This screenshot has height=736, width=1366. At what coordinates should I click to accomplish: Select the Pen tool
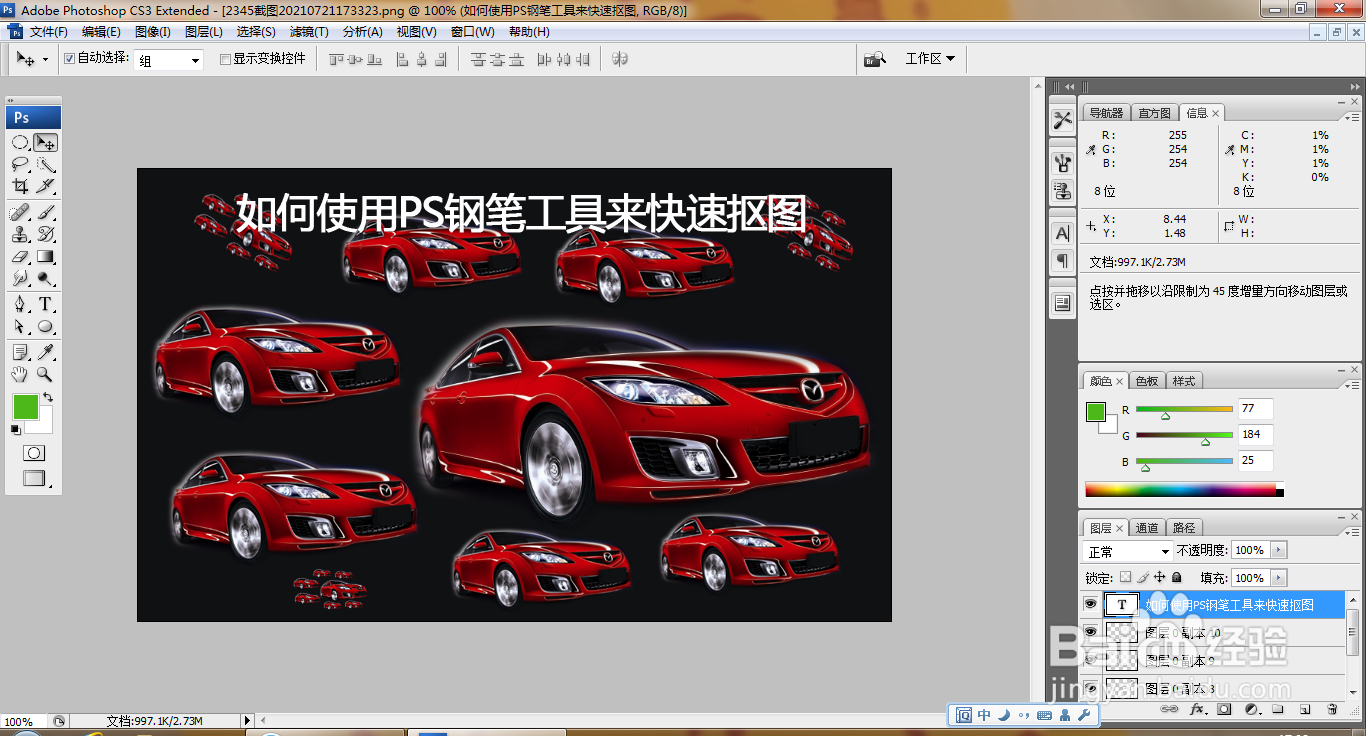click(x=20, y=305)
